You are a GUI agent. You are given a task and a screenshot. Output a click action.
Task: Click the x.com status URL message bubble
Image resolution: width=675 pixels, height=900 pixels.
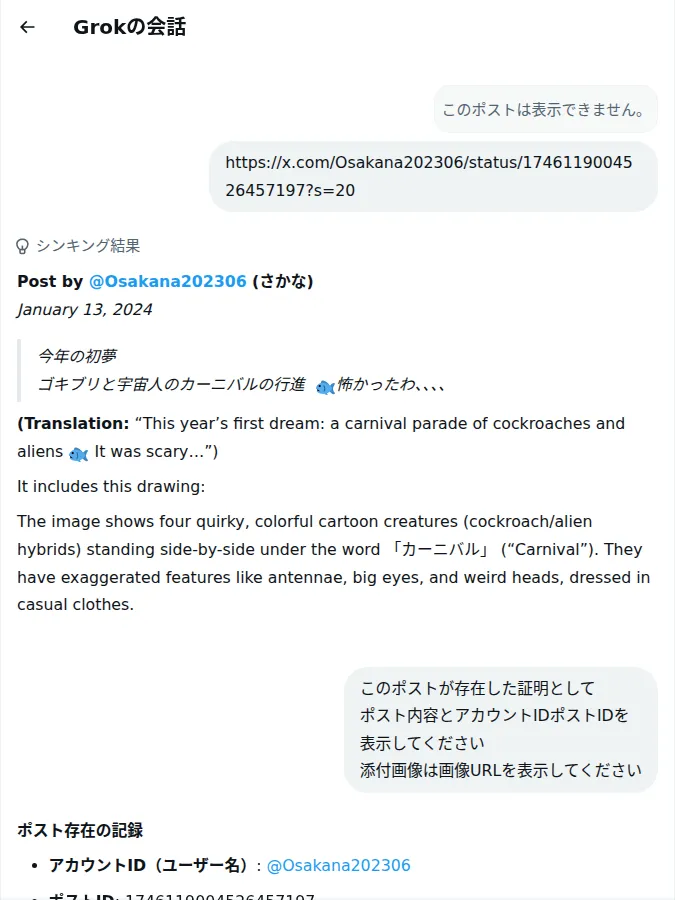click(433, 176)
